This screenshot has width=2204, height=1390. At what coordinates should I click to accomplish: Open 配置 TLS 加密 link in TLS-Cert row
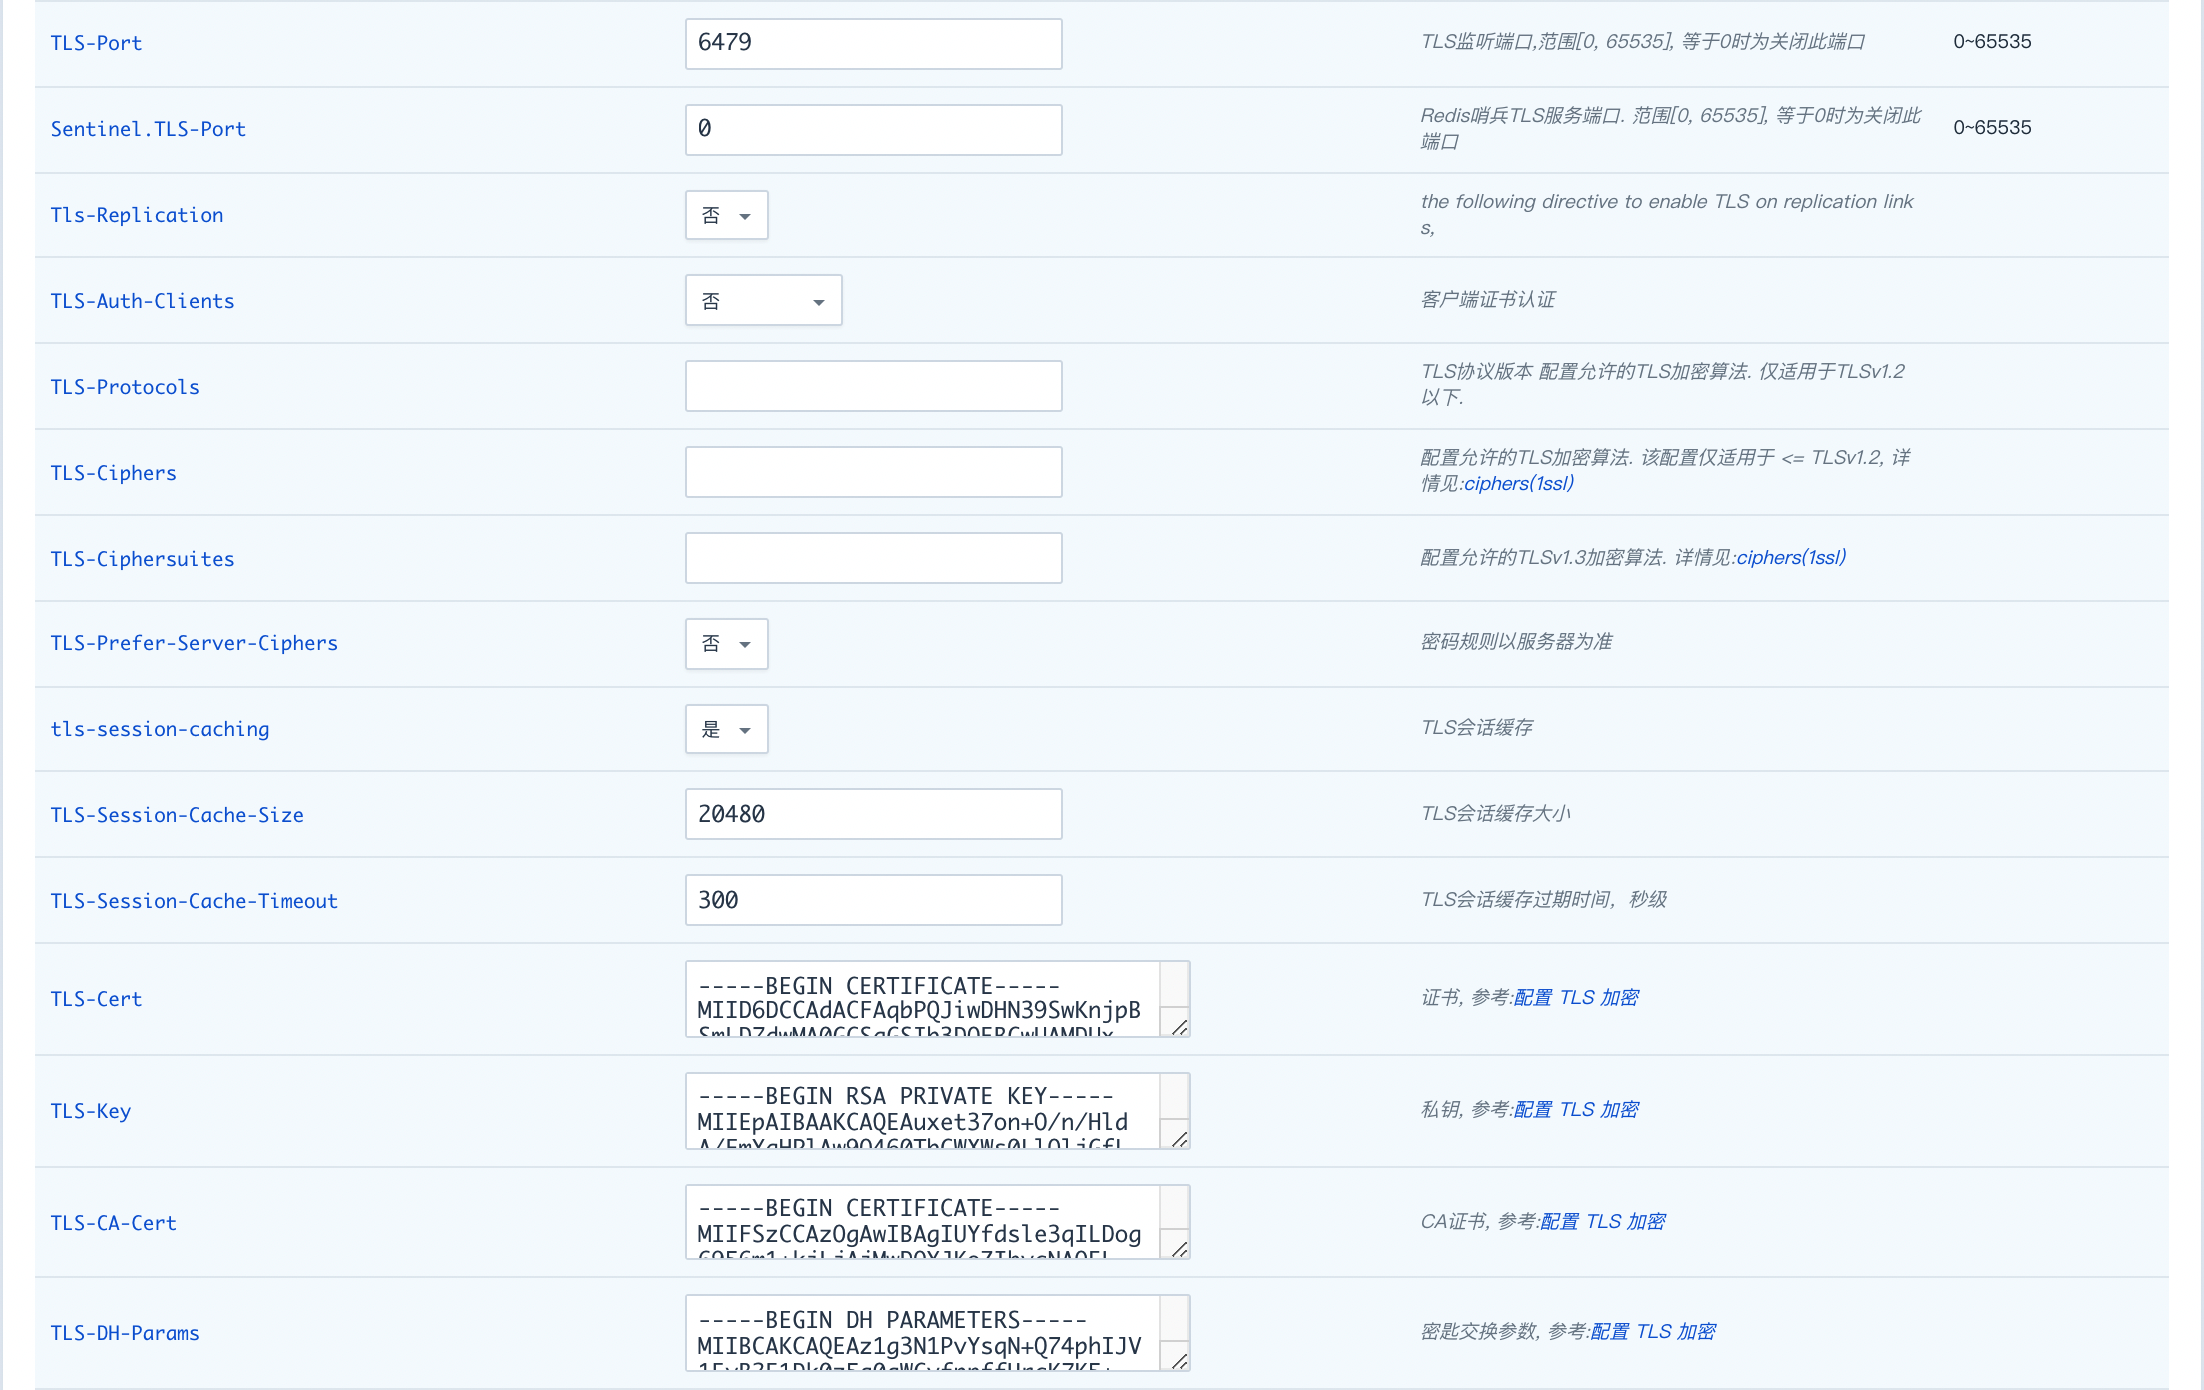point(1576,998)
